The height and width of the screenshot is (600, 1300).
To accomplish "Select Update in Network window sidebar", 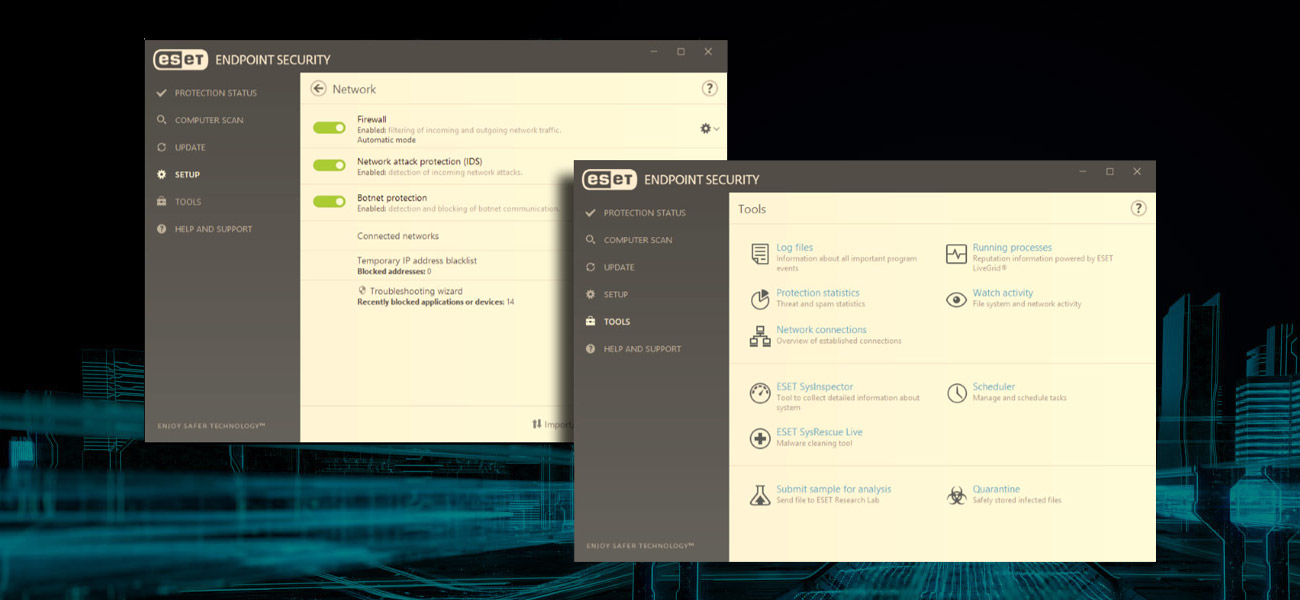I will (190, 147).
